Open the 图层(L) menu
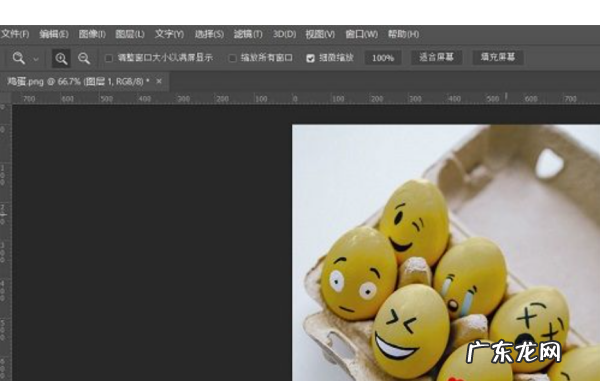The image size is (600, 381). click(x=130, y=34)
